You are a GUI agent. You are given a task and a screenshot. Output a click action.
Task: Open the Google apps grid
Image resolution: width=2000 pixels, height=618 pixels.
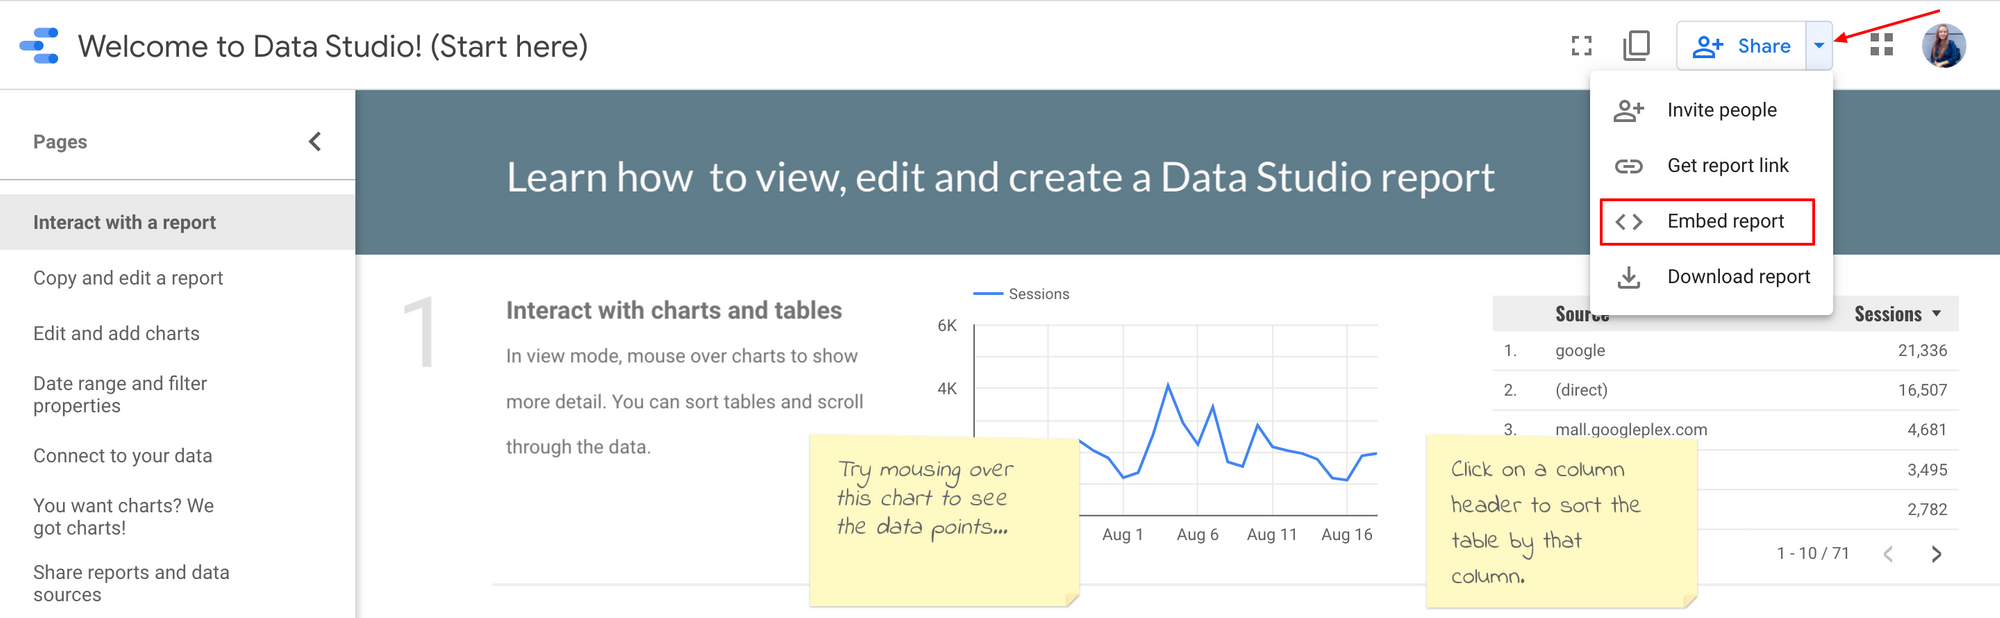coord(1882,45)
